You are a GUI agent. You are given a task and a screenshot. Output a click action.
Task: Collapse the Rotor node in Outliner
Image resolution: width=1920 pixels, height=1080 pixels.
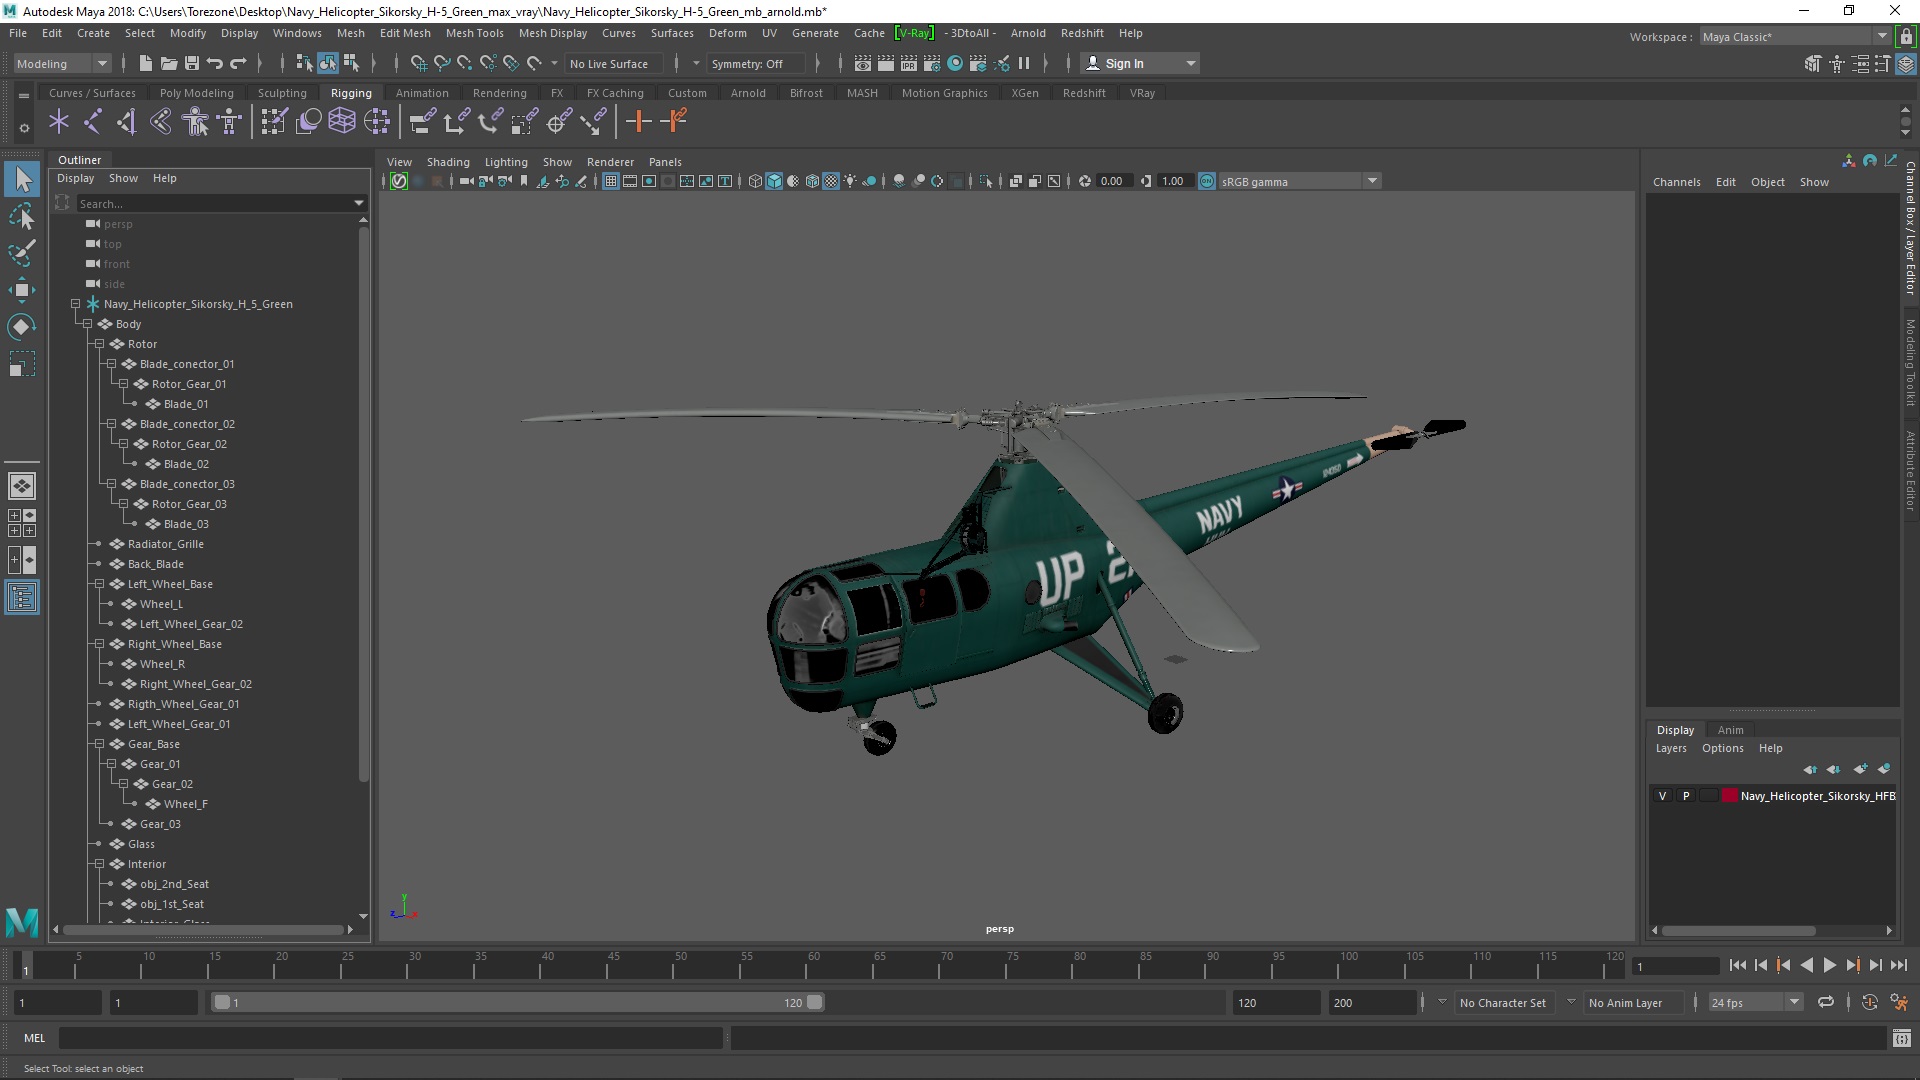pyautogui.click(x=99, y=344)
